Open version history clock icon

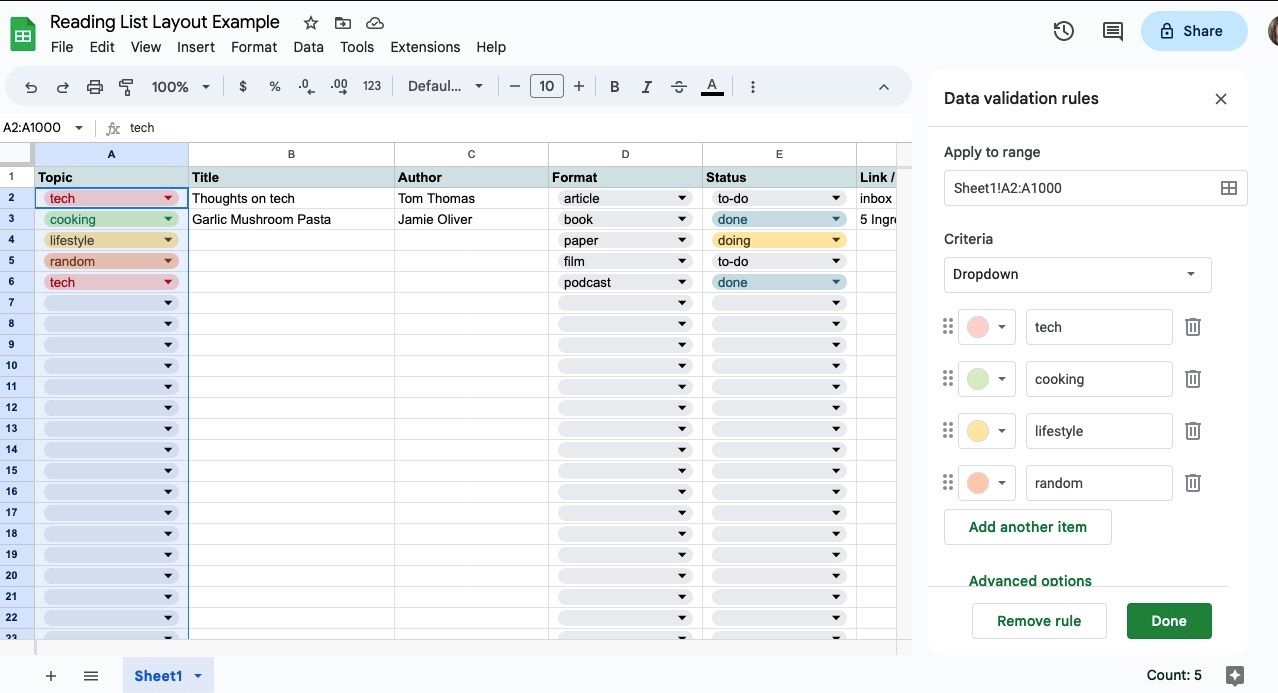[1064, 31]
